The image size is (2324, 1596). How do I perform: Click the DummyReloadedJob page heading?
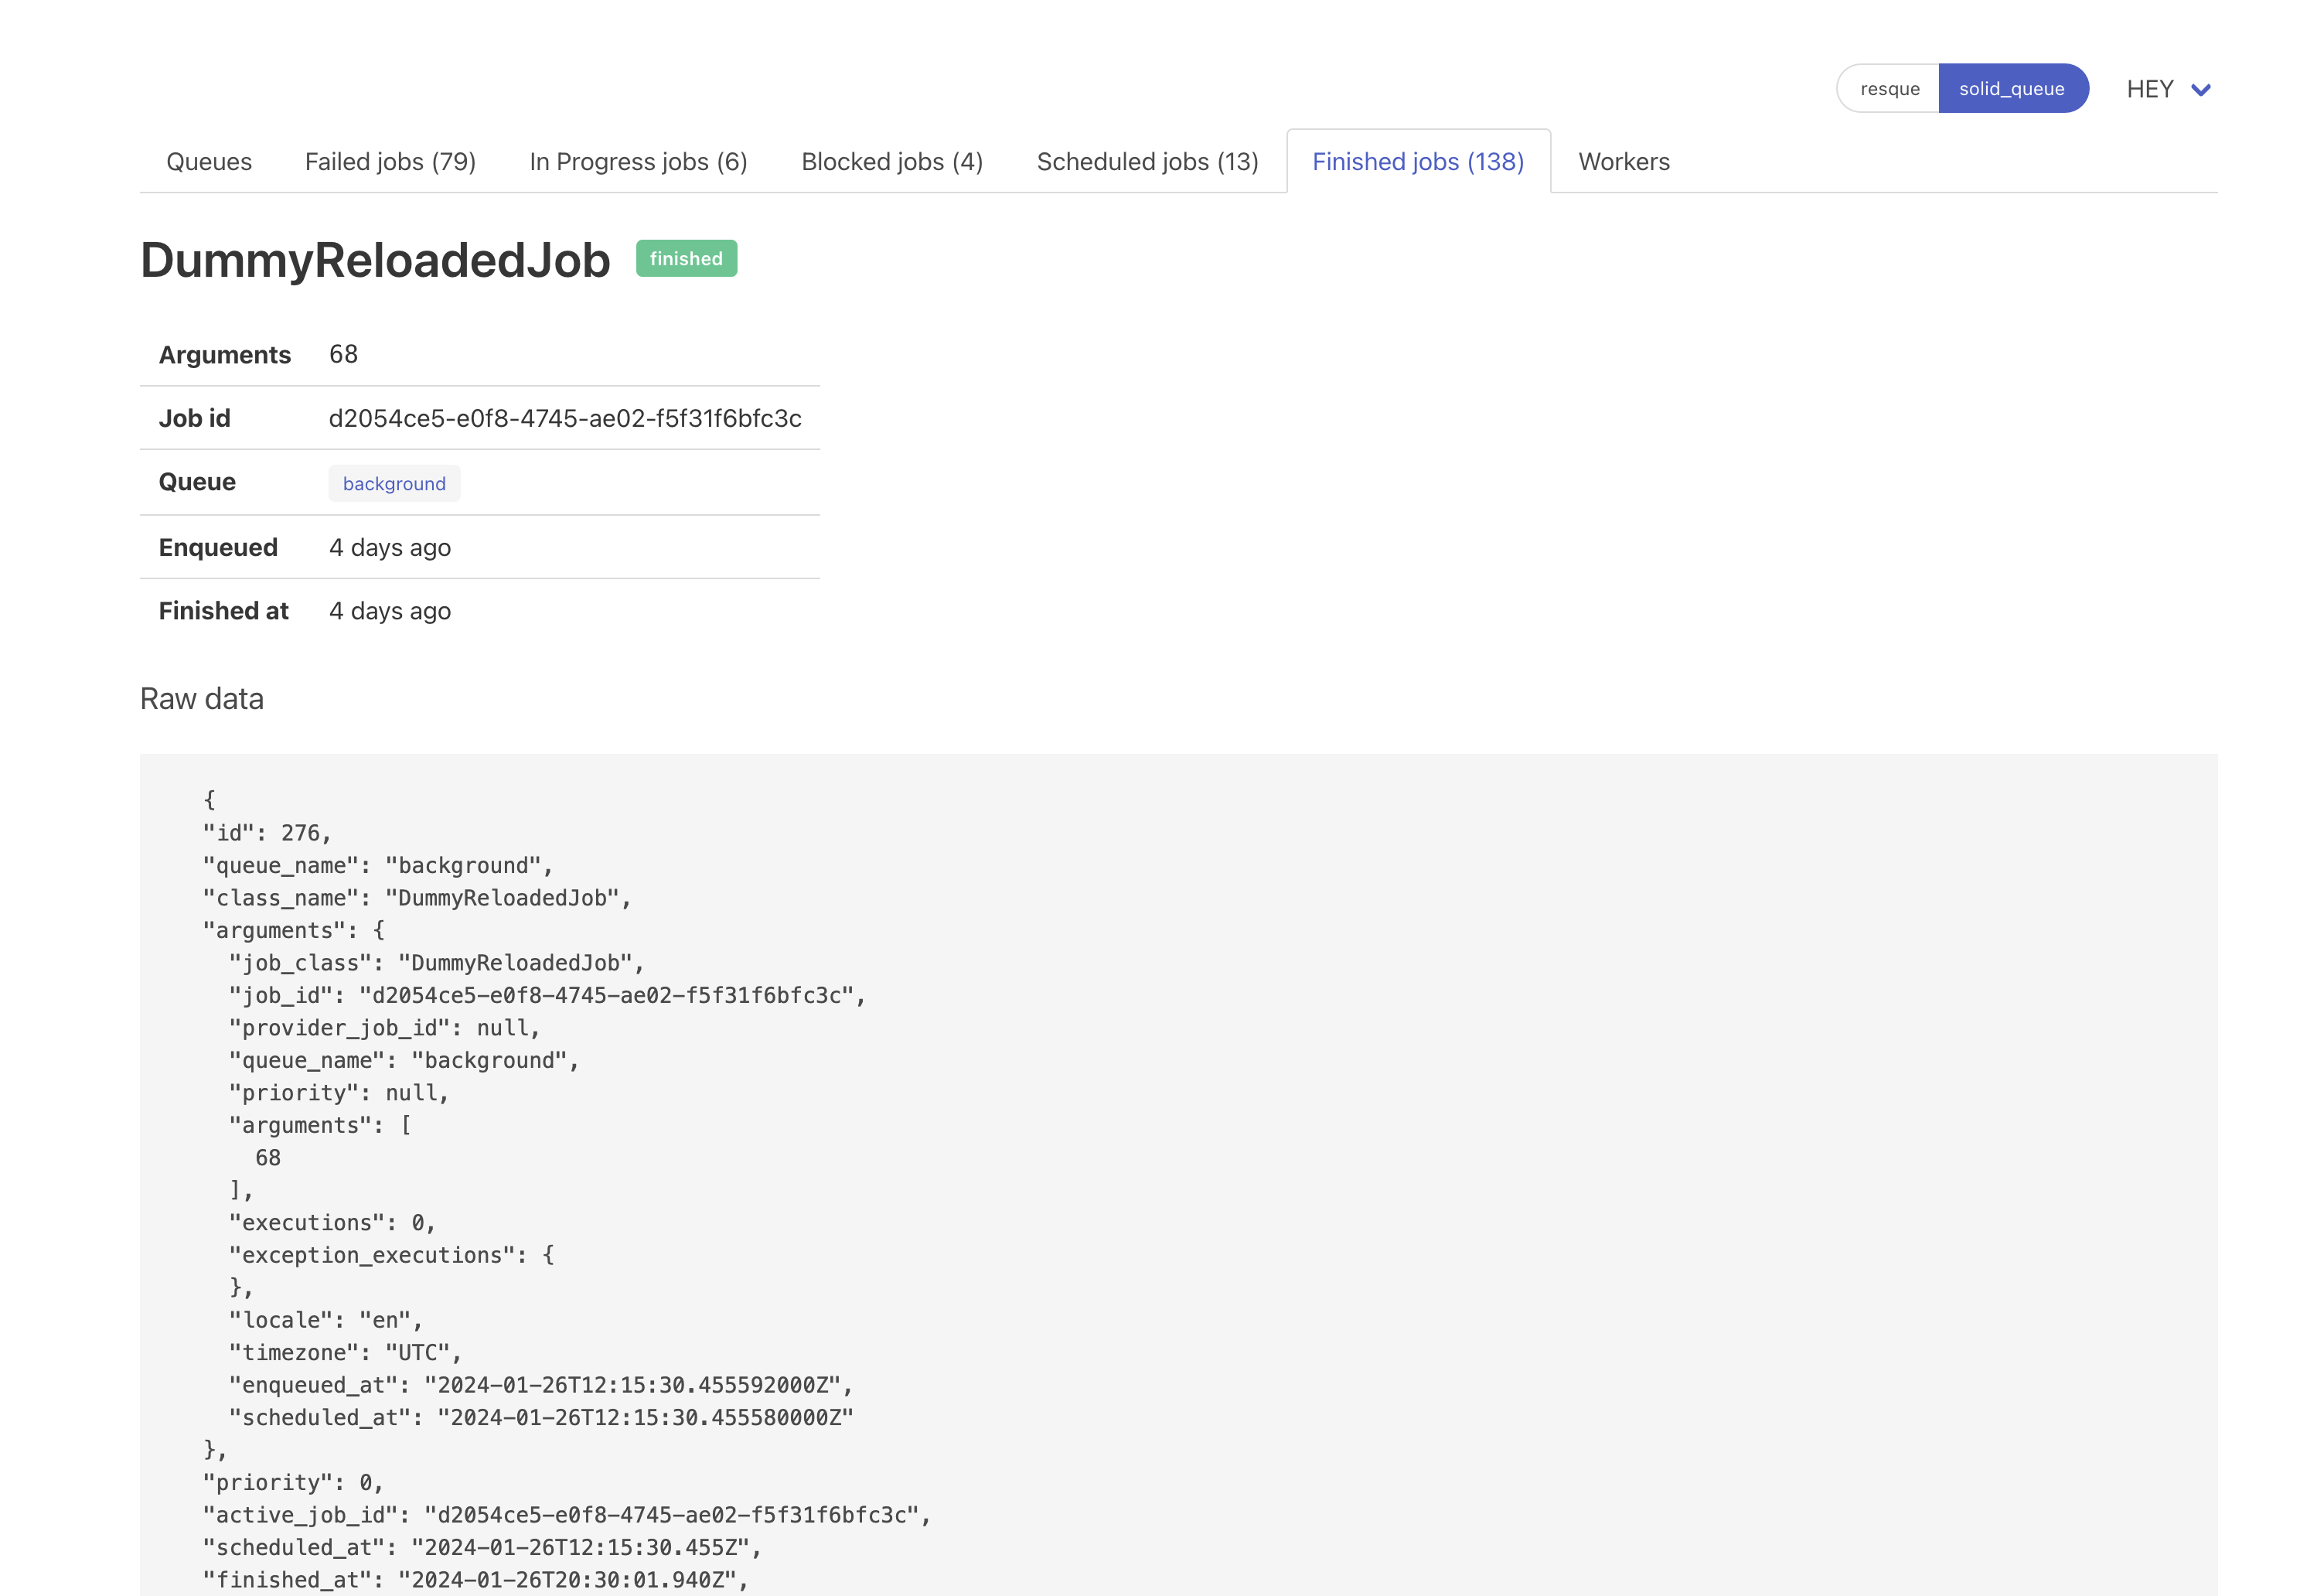(x=375, y=260)
